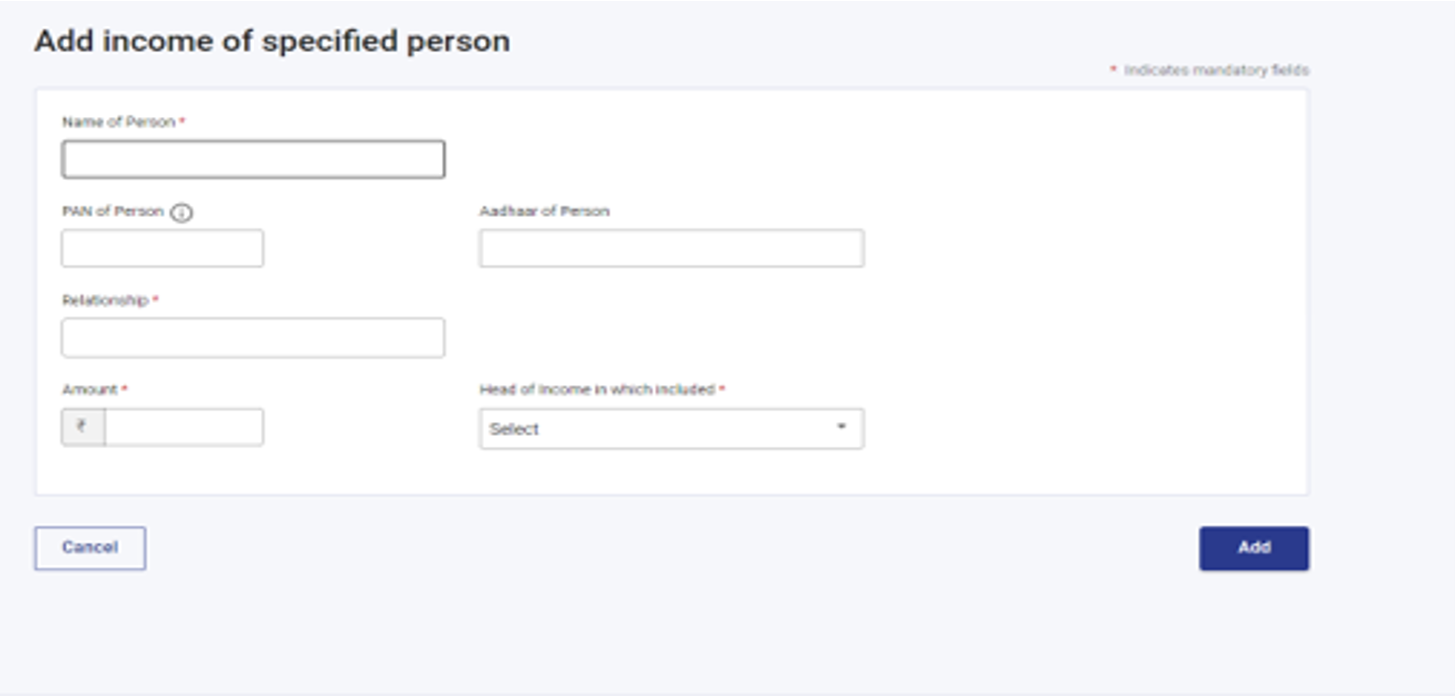Click the 'Amount' field label

click(x=90, y=390)
